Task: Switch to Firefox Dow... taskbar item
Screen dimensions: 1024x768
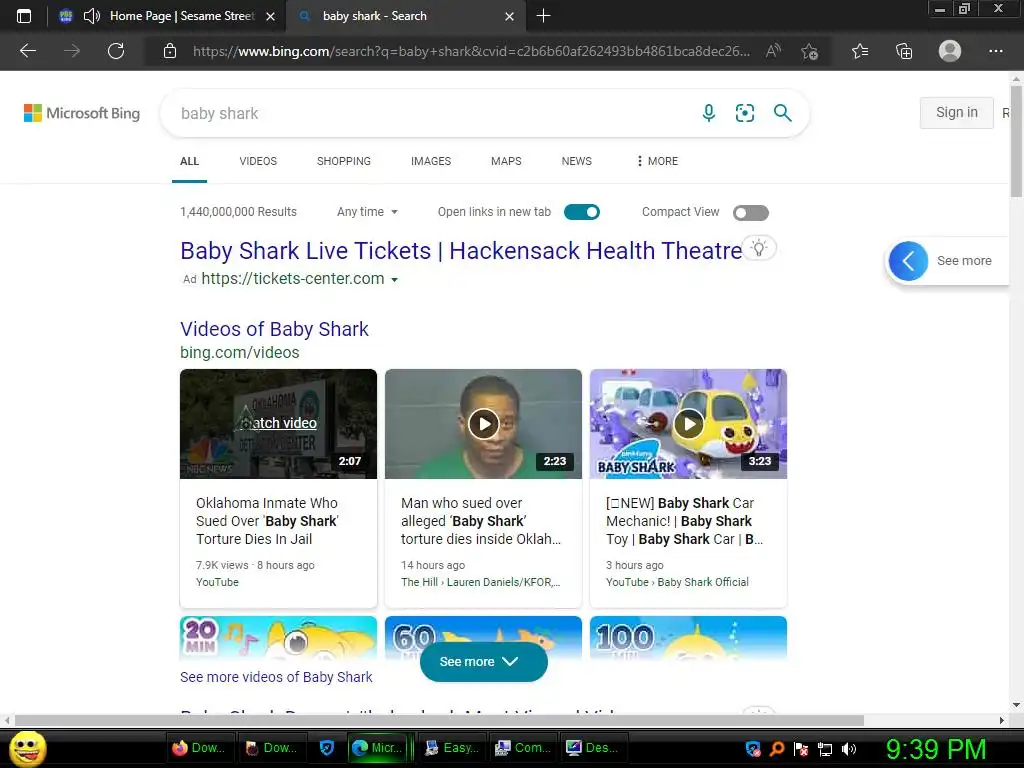Action: point(199,748)
